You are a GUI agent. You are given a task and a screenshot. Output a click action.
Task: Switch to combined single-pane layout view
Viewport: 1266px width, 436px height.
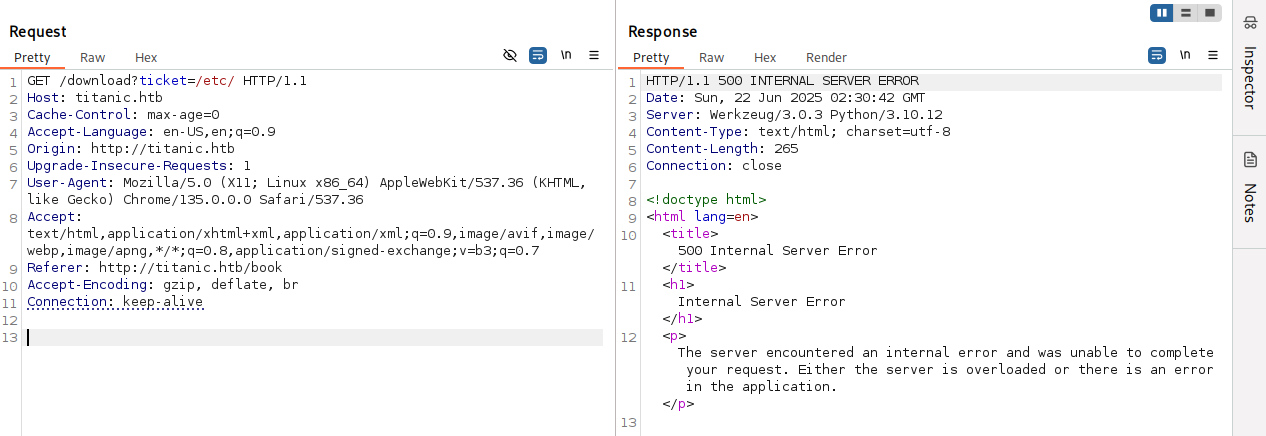pyautogui.click(x=1210, y=13)
